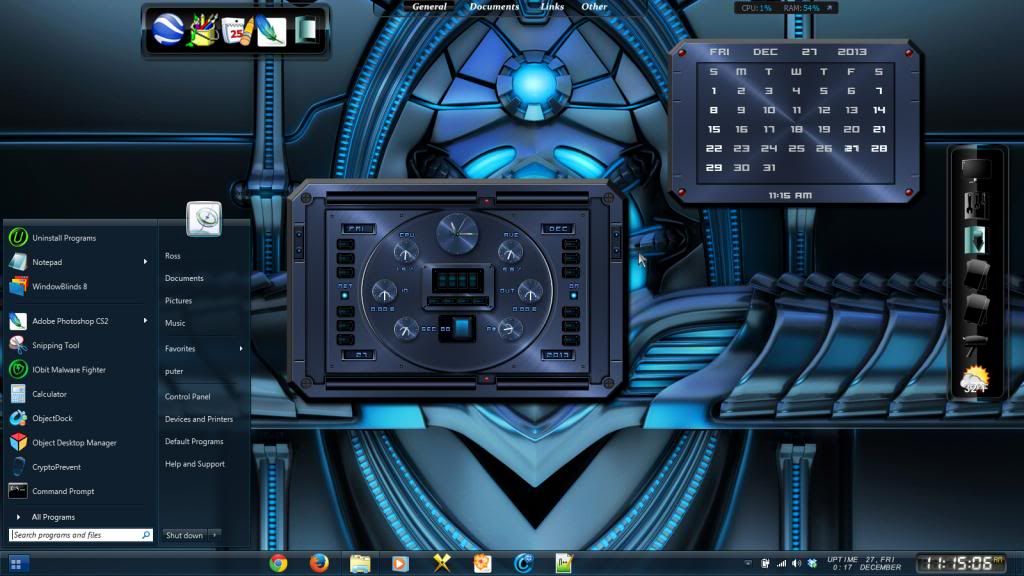Open the Other tab at top

[594, 7]
